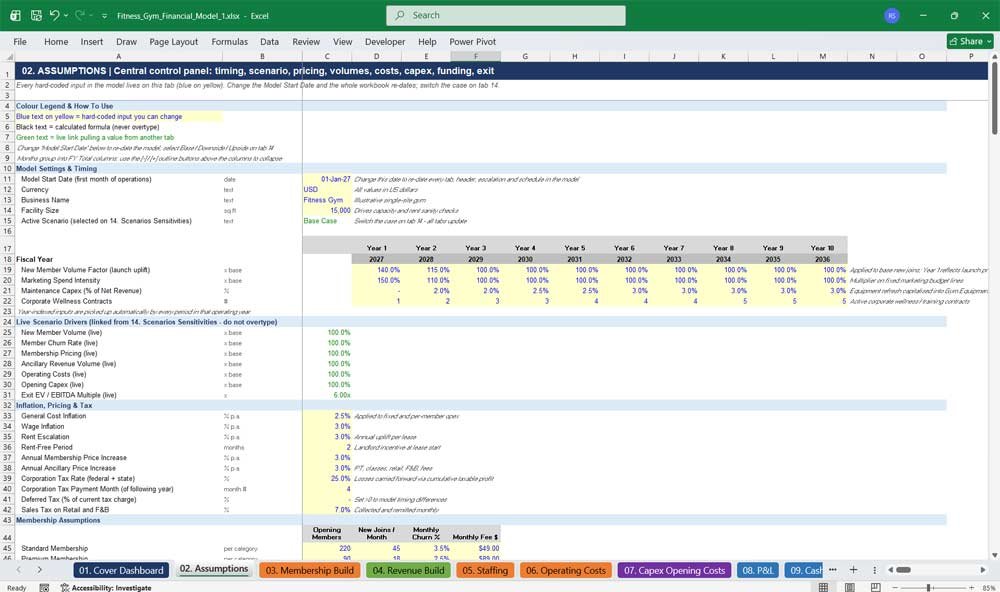Open Accessibility: Investigate in status bar
The height and width of the screenshot is (592, 1000).
point(106,588)
